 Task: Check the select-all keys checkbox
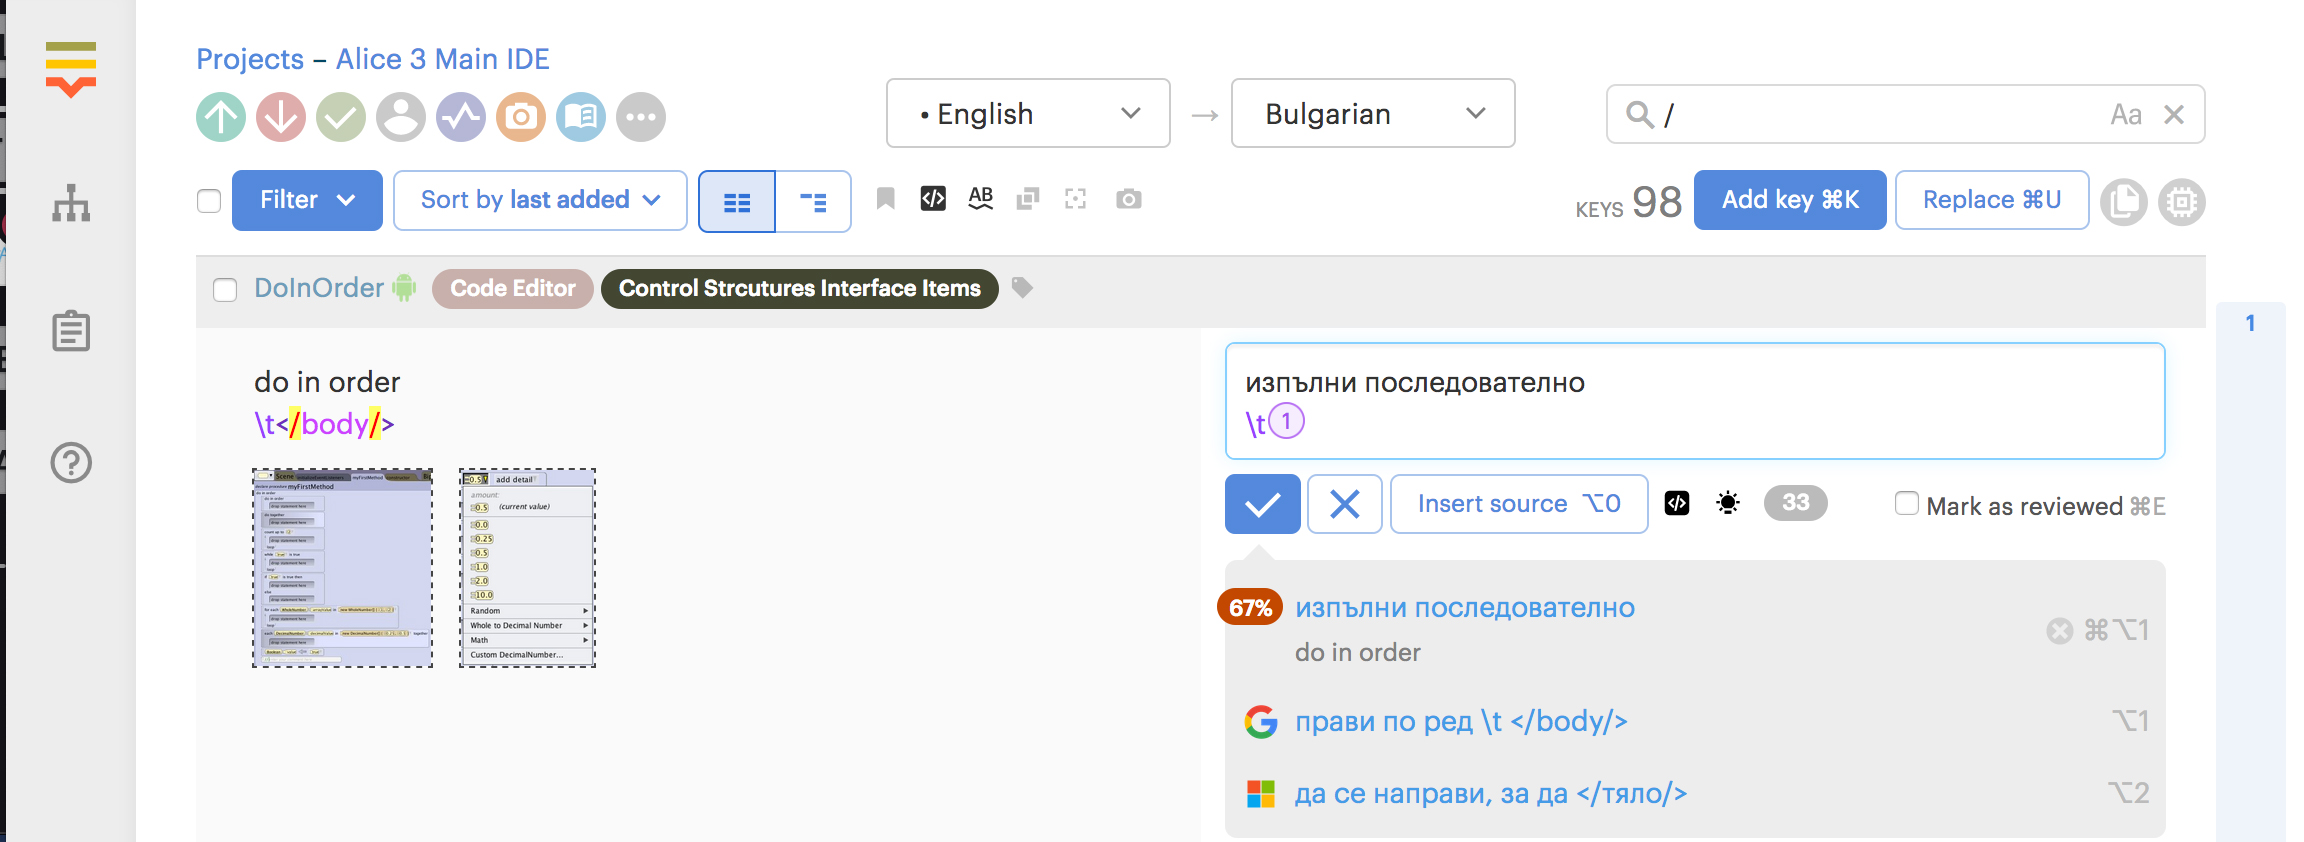click(209, 201)
